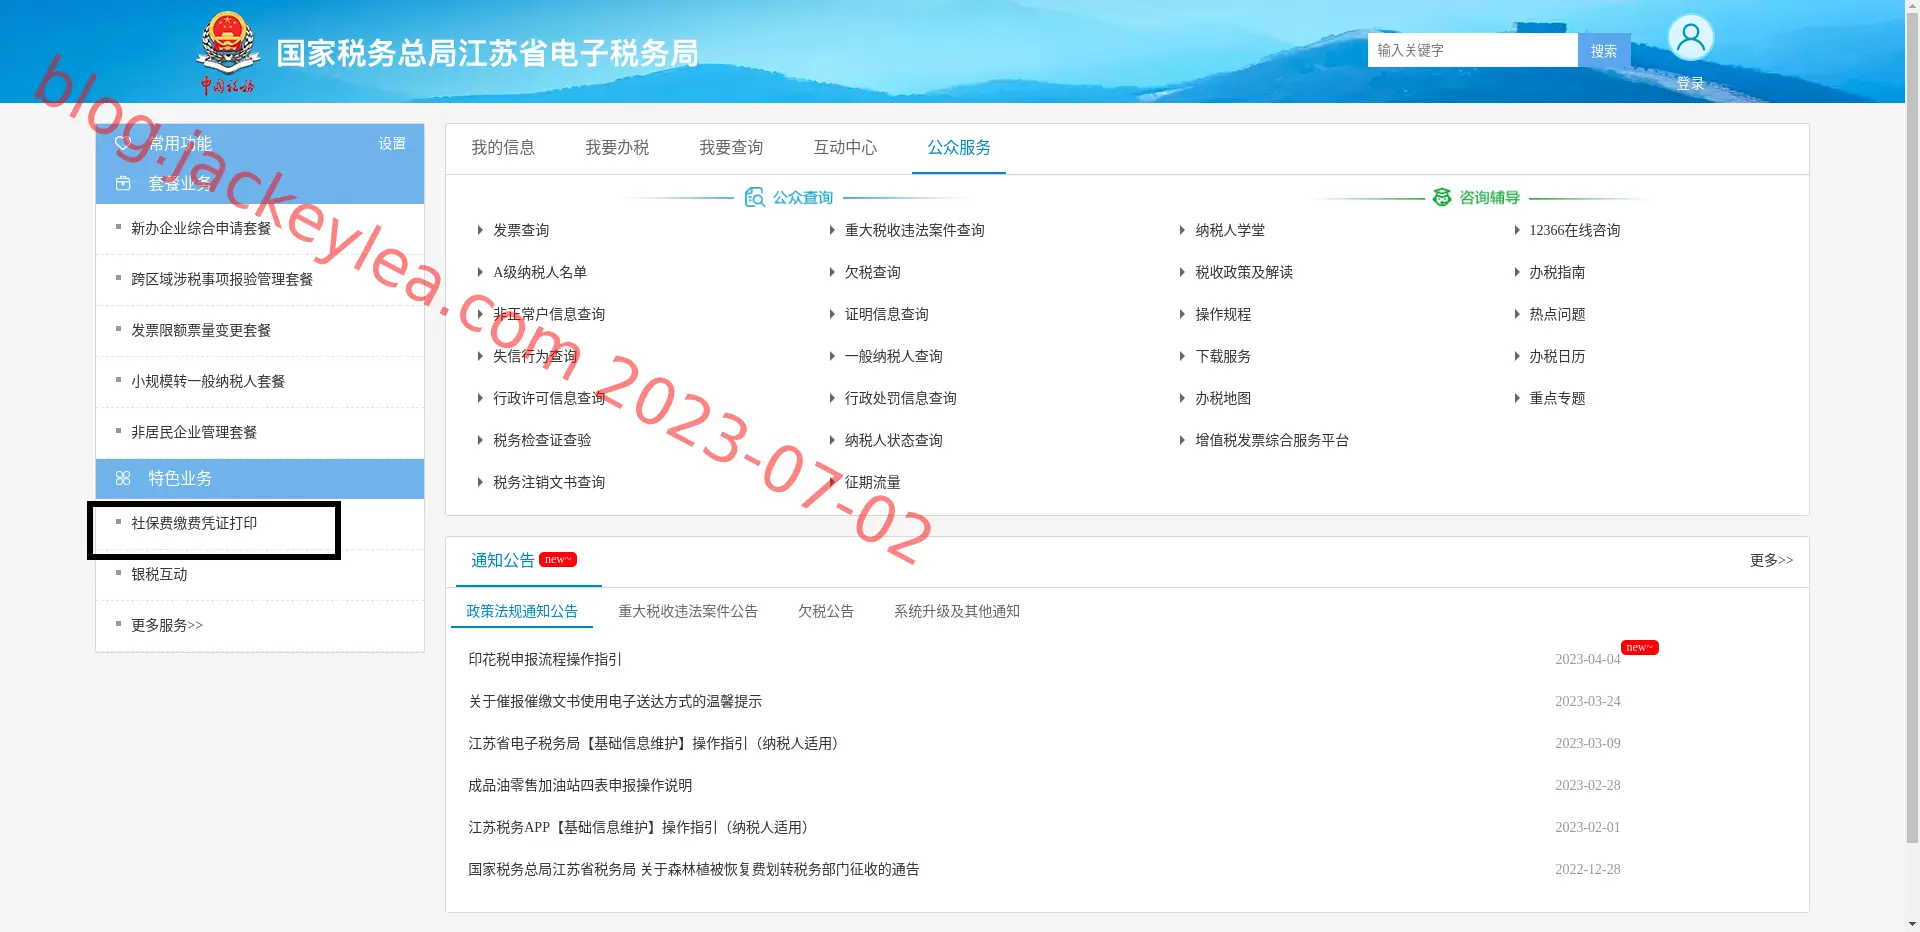Open 小规模转一般纳税人套餐
This screenshot has height=932, width=1920.
click(x=208, y=381)
